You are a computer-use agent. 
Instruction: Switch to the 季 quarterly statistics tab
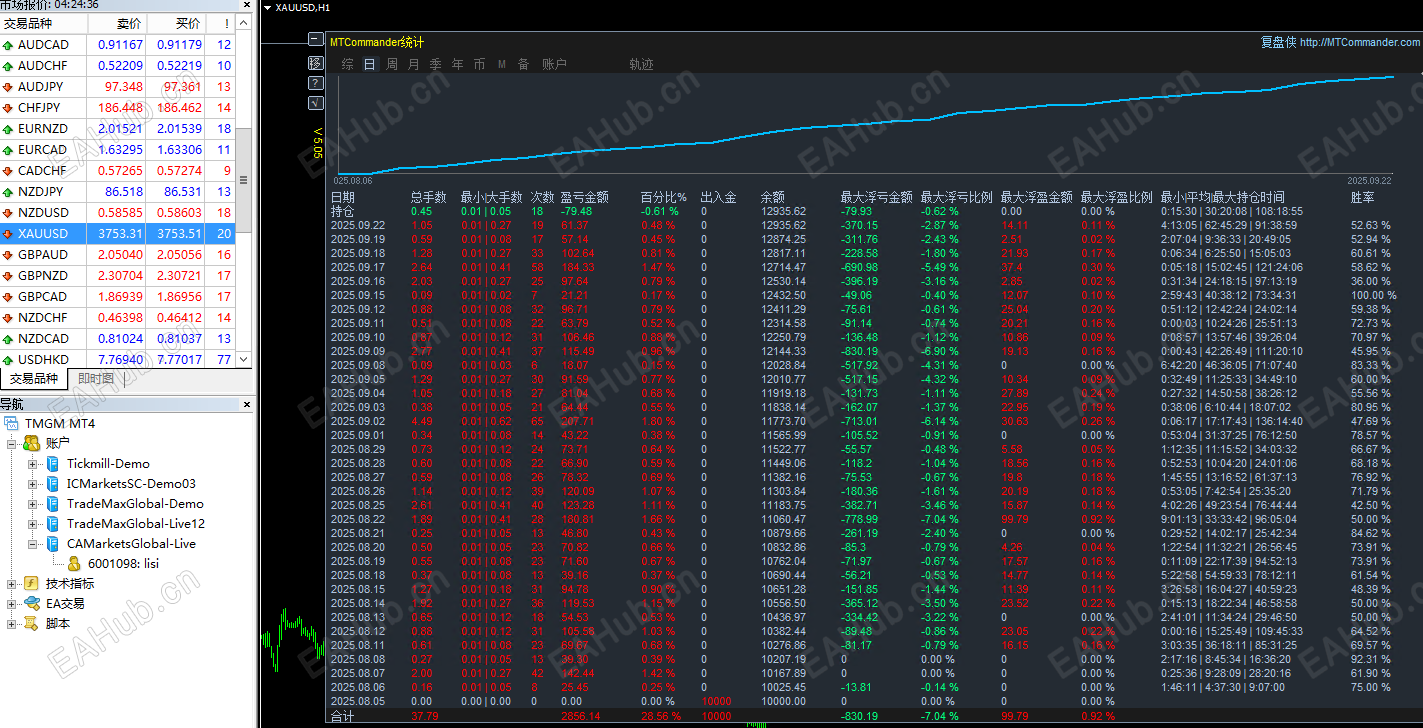coord(435,64)
